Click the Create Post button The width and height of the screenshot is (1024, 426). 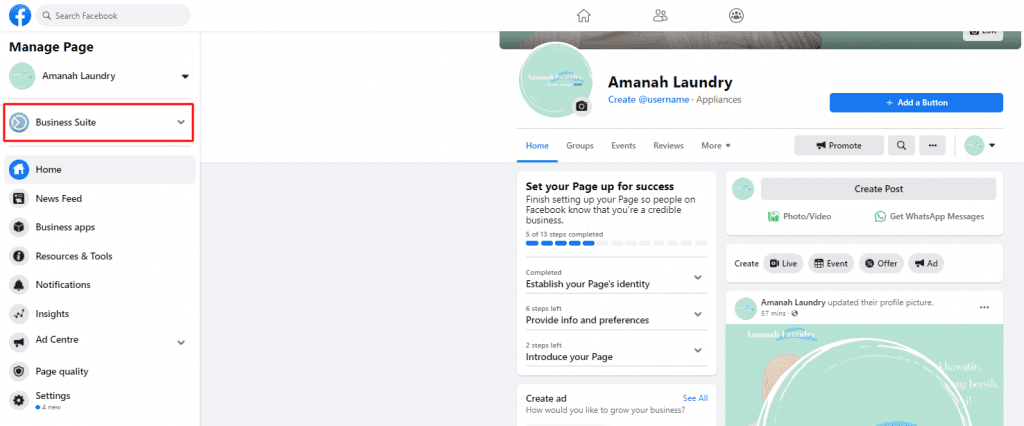click(878, 189)
